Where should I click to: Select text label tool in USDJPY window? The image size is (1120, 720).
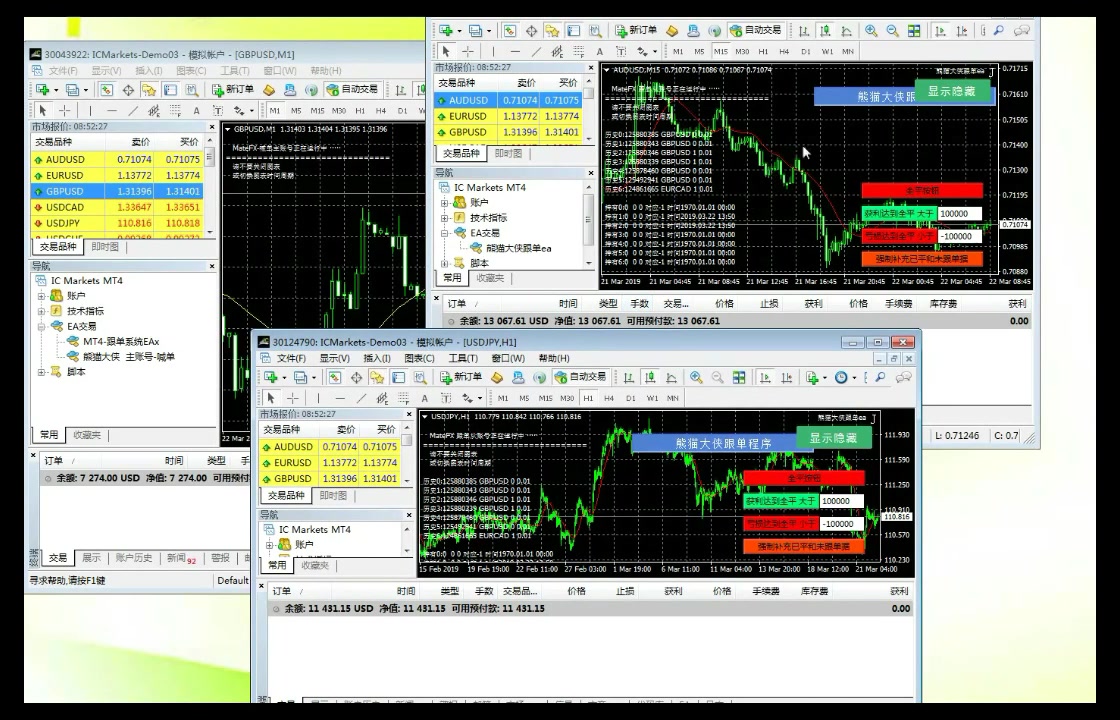click(x=446, y=398)
